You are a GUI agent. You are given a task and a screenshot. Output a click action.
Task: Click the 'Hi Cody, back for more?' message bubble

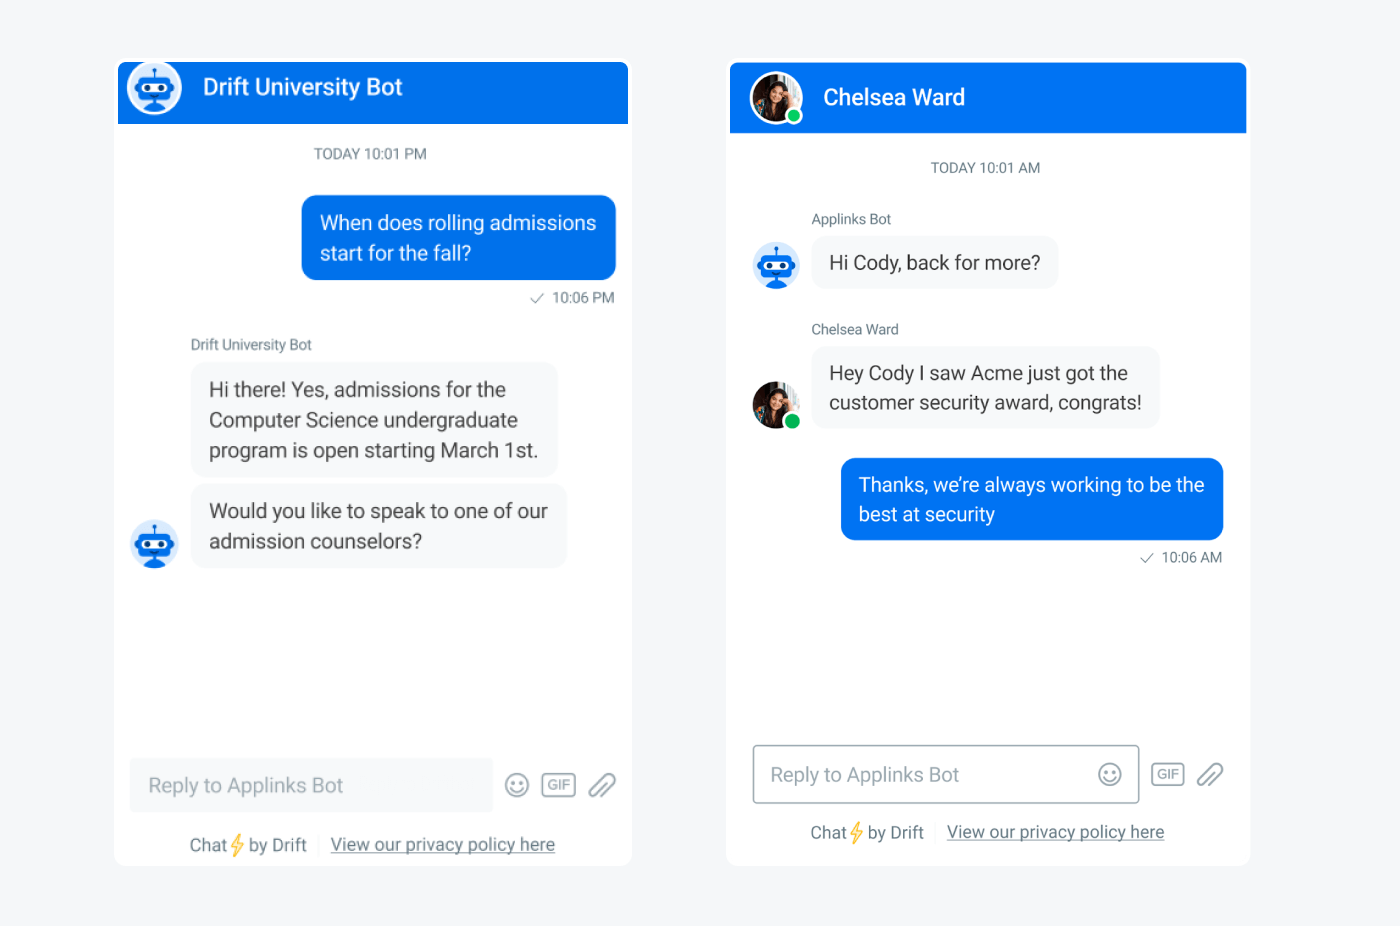coord(934,262)
